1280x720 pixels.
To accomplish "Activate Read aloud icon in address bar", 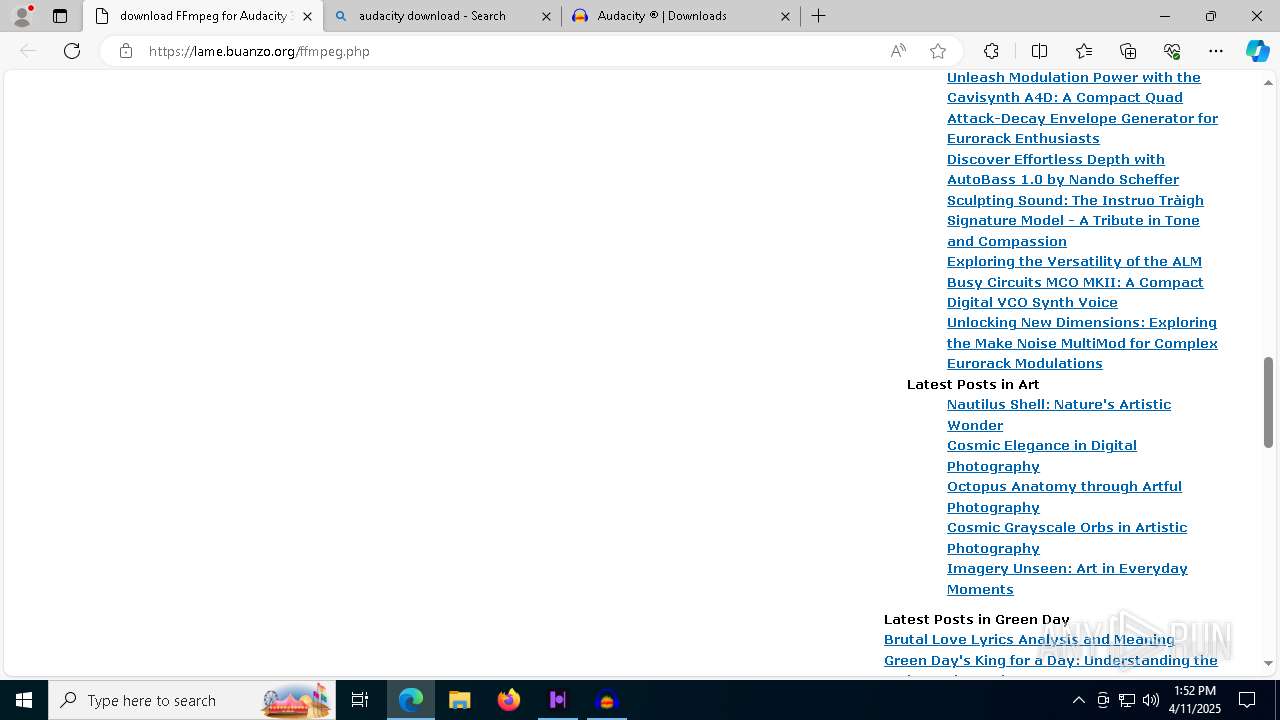I will click(898, 51).
